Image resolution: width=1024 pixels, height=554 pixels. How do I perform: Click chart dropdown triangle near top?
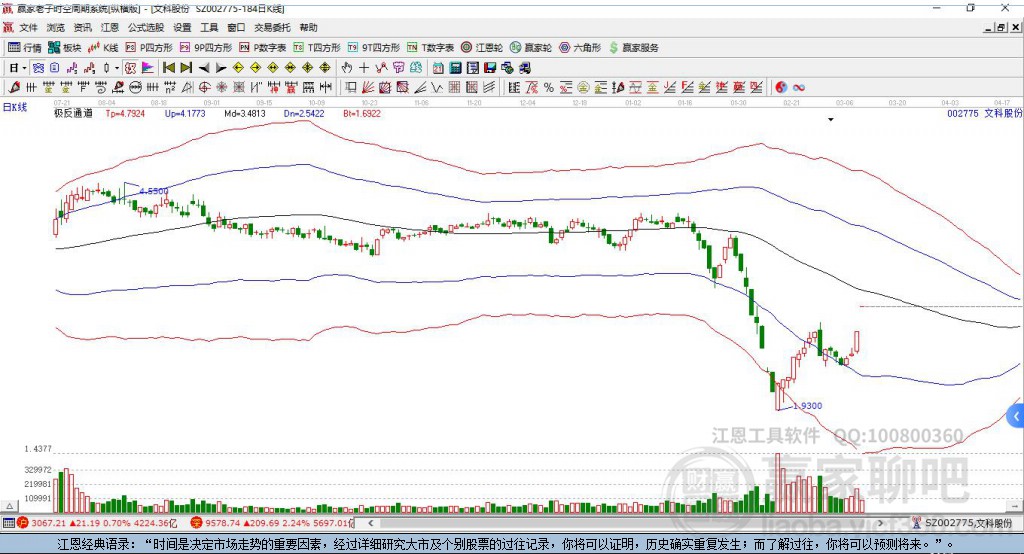(x=831, y=120)
